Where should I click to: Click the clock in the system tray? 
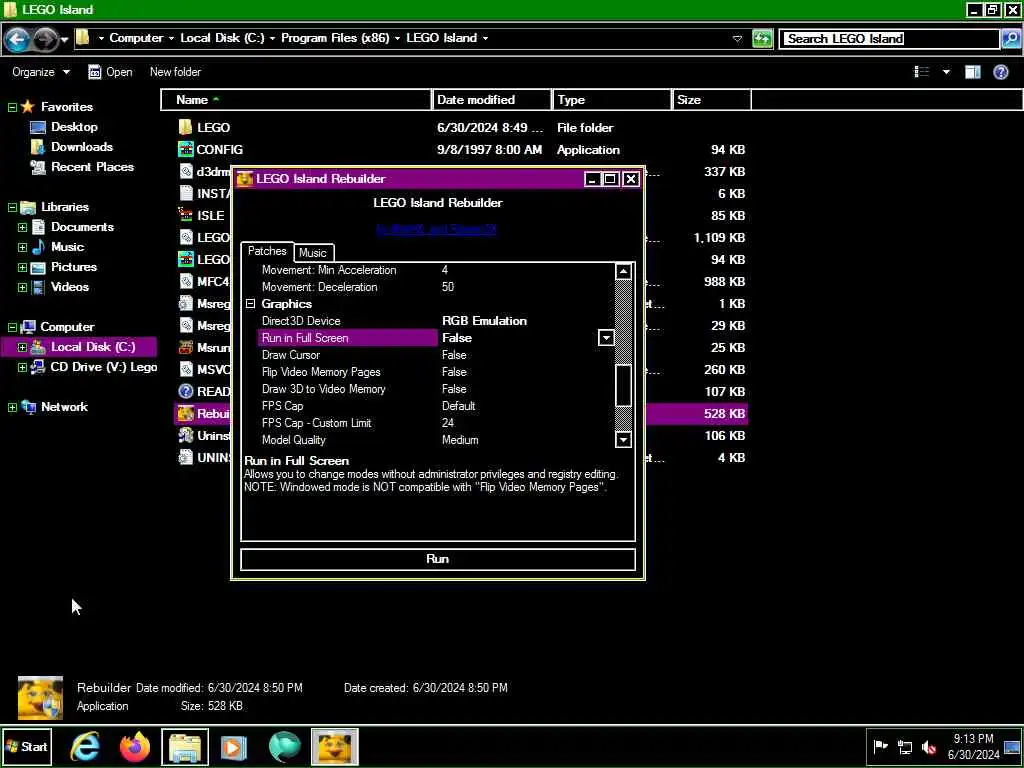[973, 746]
